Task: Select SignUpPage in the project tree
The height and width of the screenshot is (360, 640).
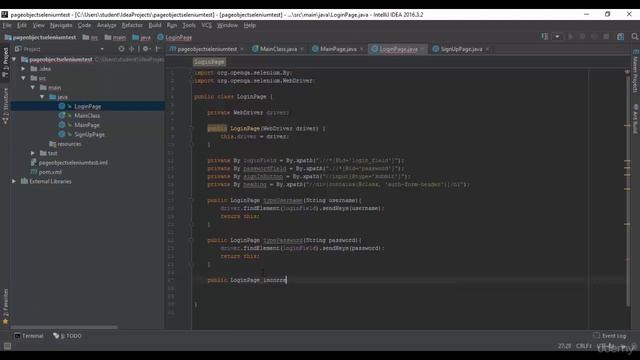Action: click(x=89, y=135)
